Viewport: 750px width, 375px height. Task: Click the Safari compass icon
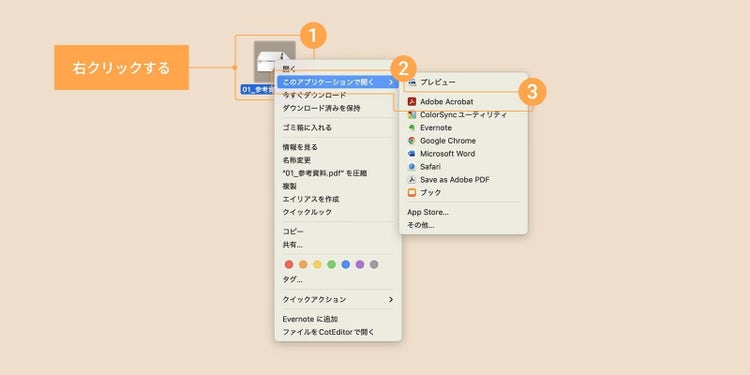click(x=411, y=166)
